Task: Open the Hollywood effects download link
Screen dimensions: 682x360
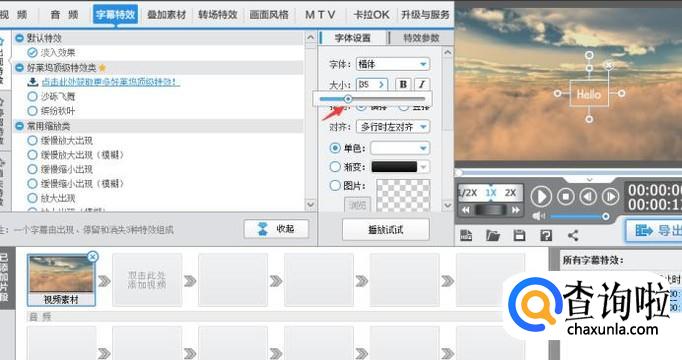Action: coord(111,82)
